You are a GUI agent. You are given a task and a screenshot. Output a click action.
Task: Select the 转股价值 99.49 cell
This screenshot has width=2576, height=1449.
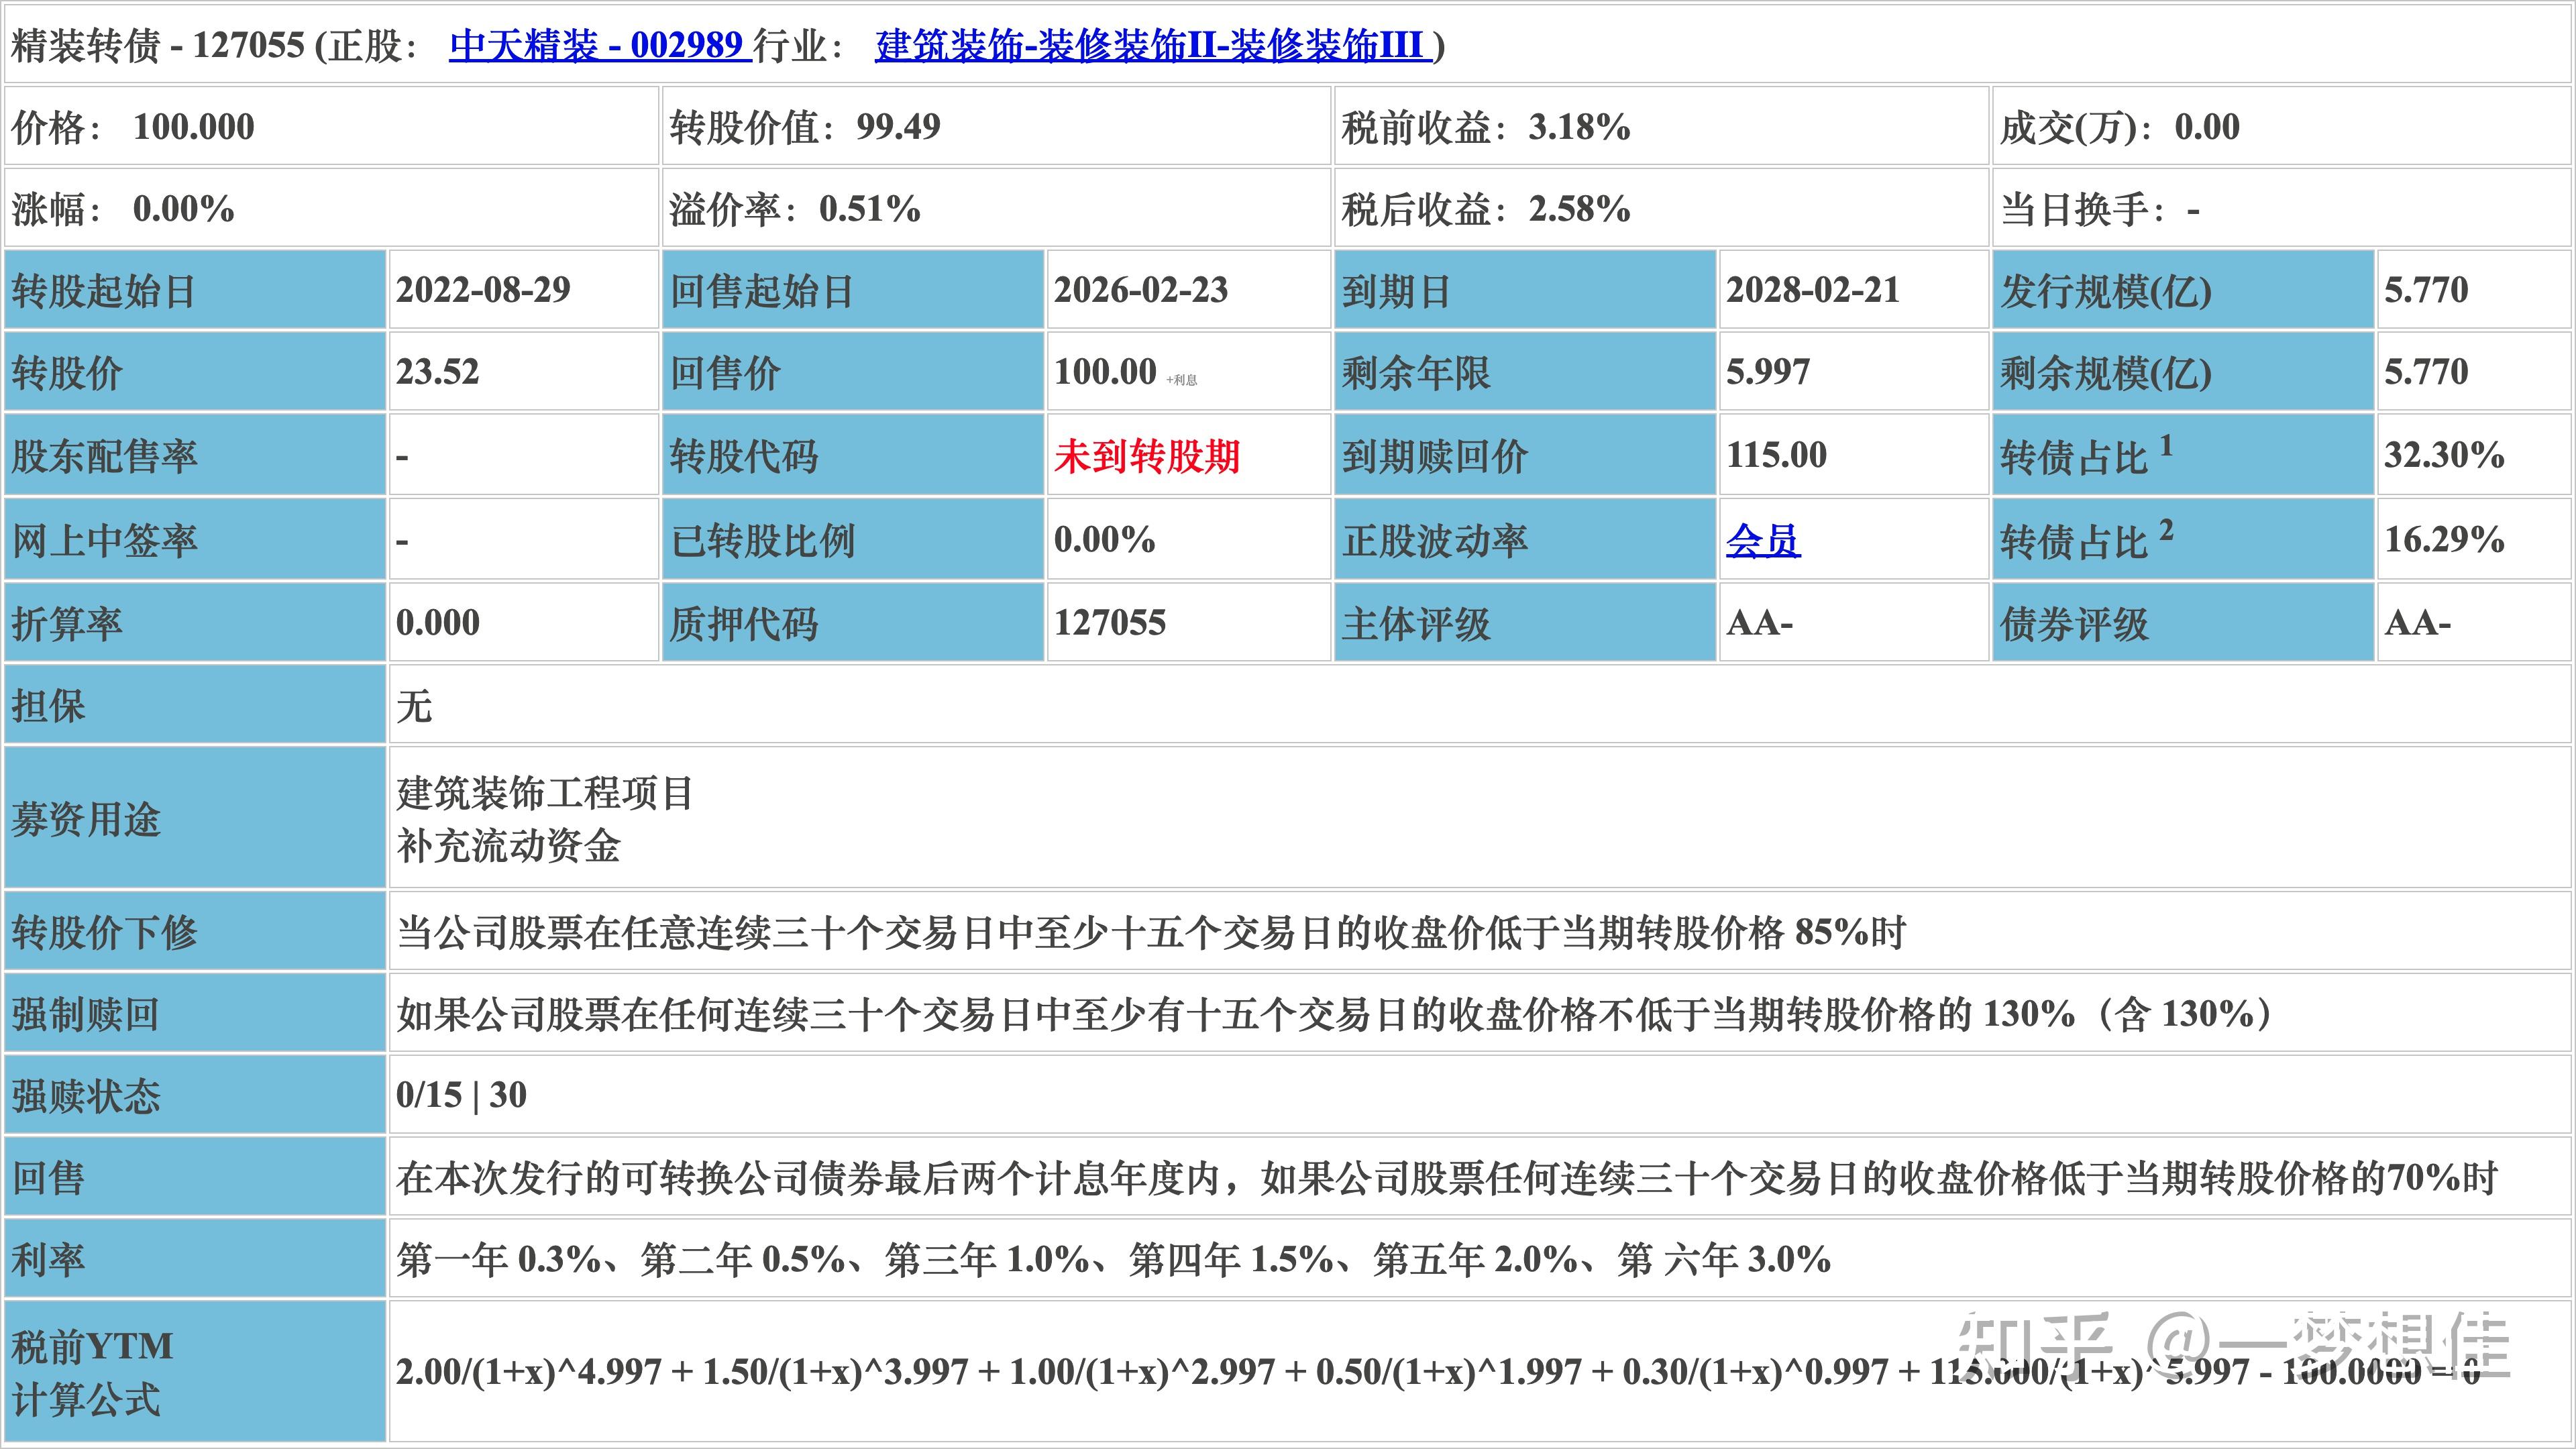(996, 126)
